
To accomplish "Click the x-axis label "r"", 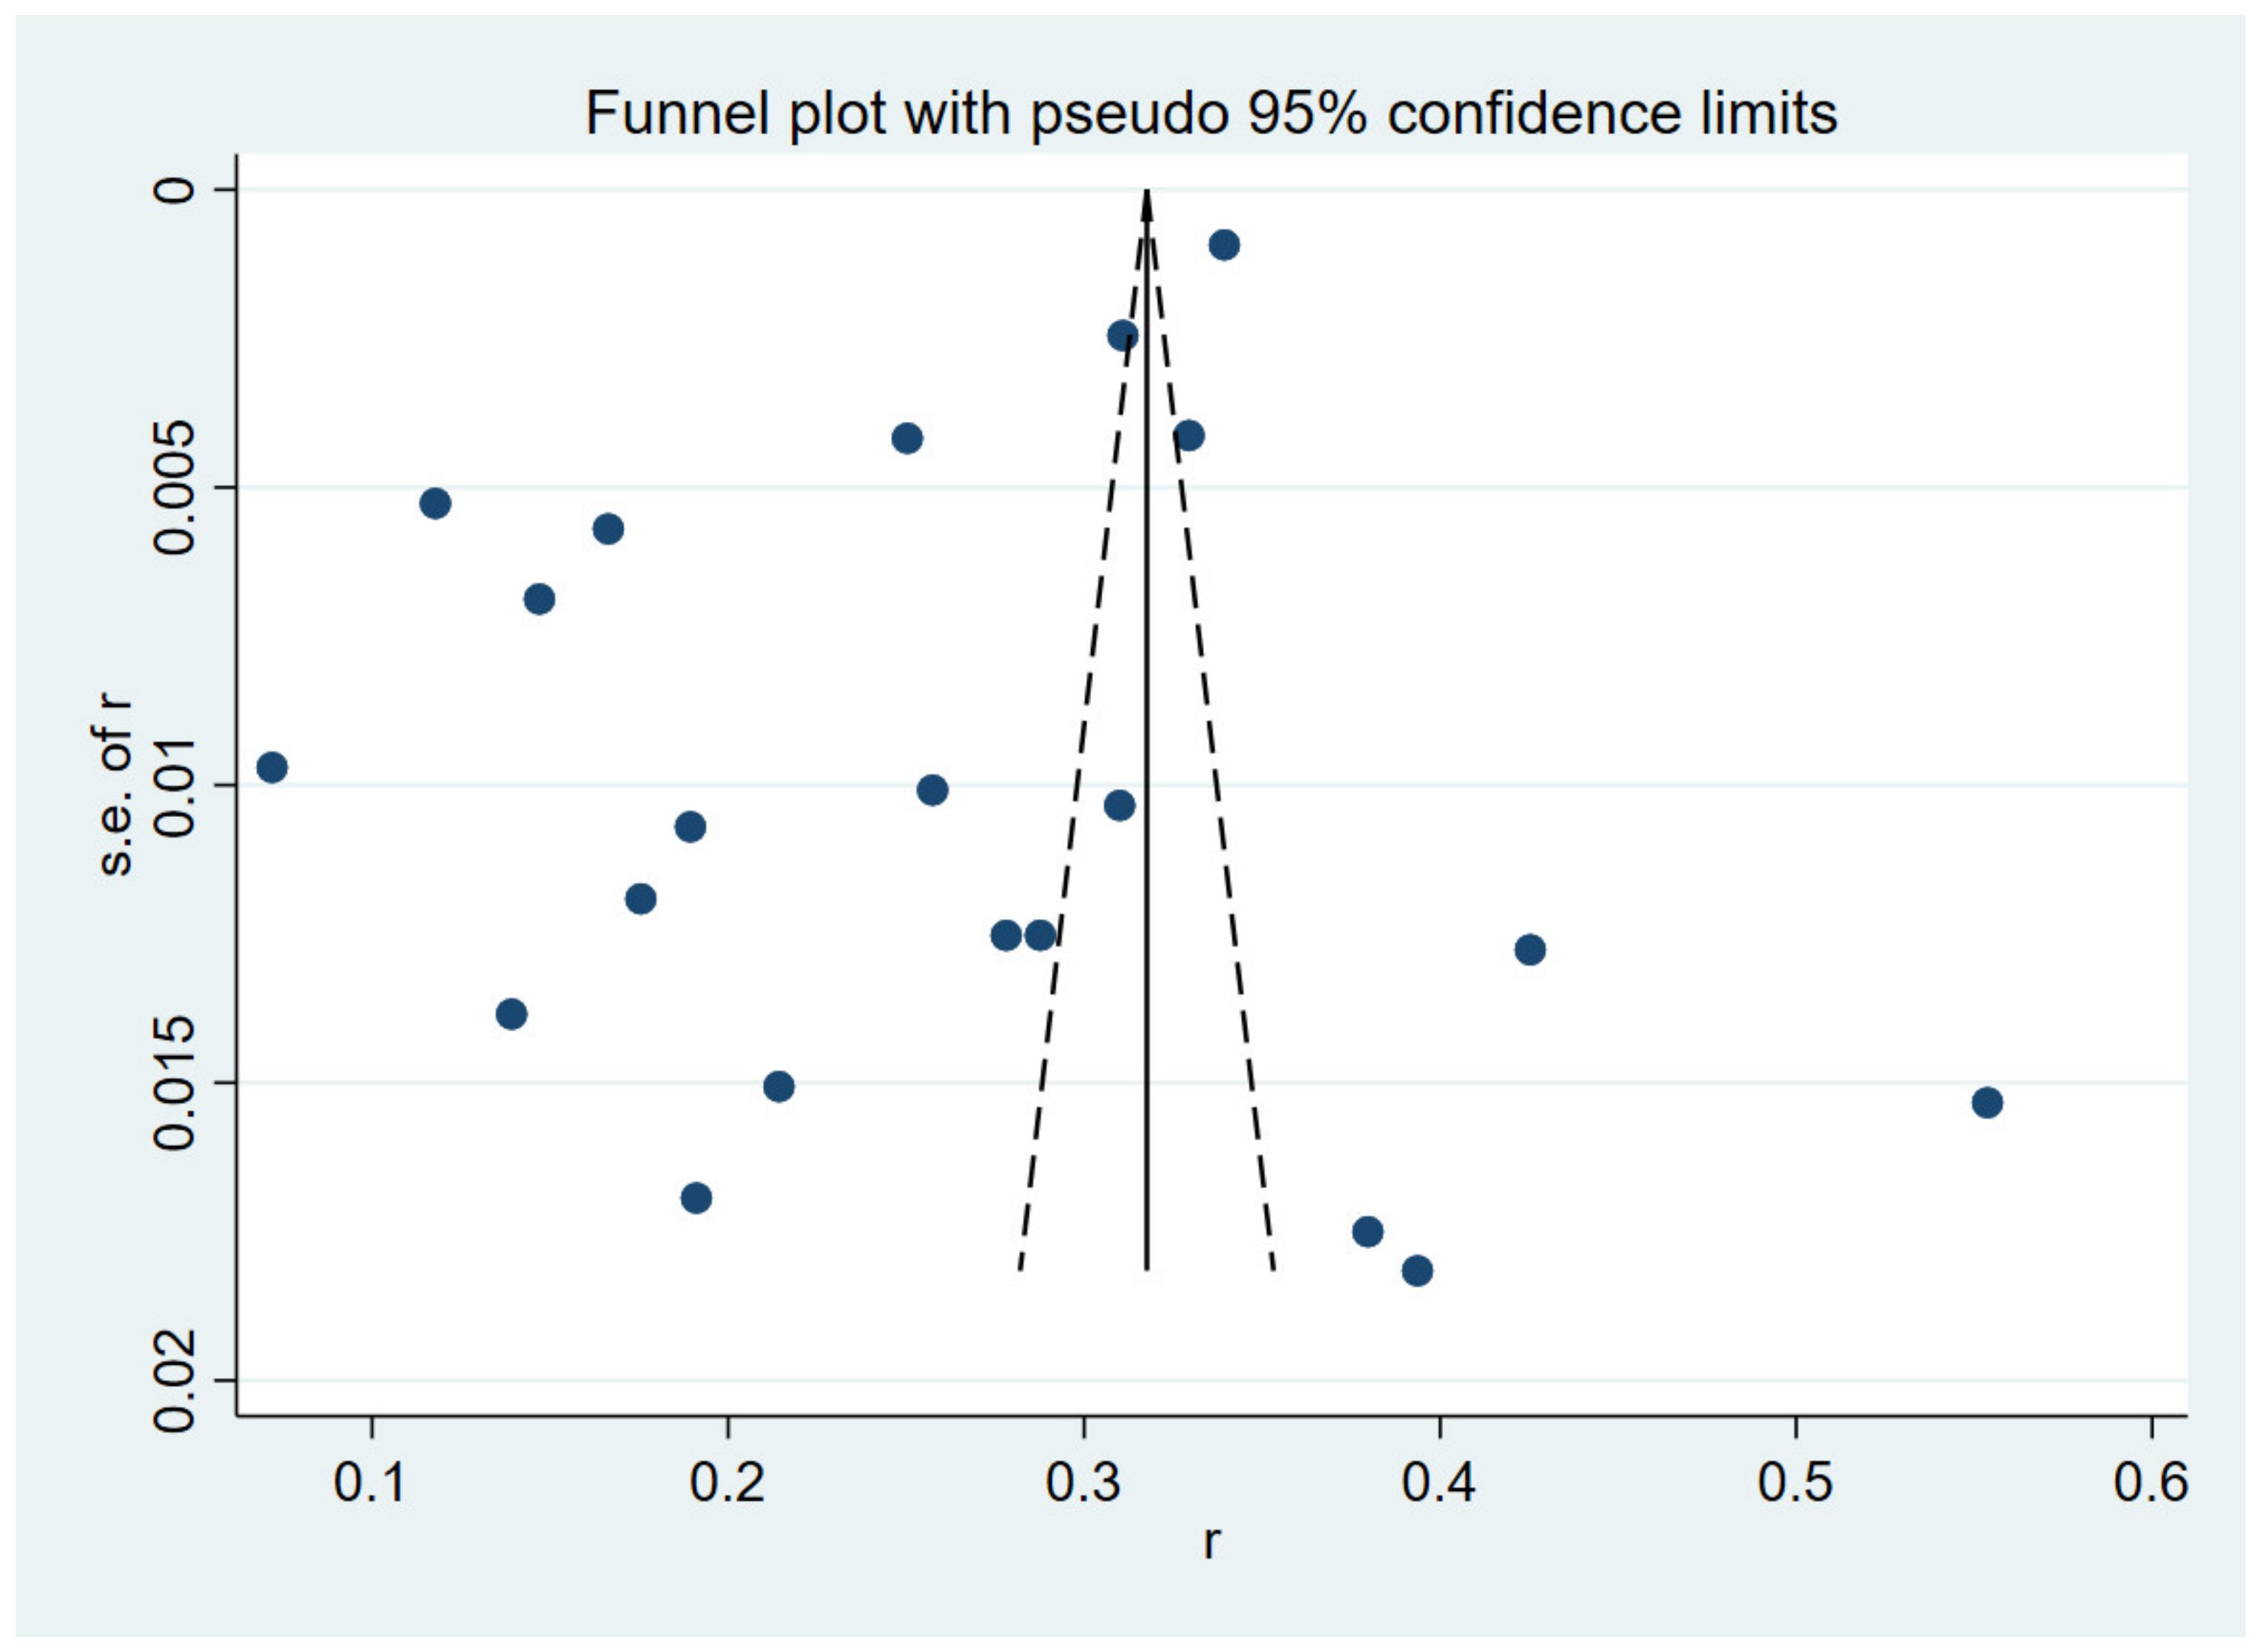I will 1211,1541.
